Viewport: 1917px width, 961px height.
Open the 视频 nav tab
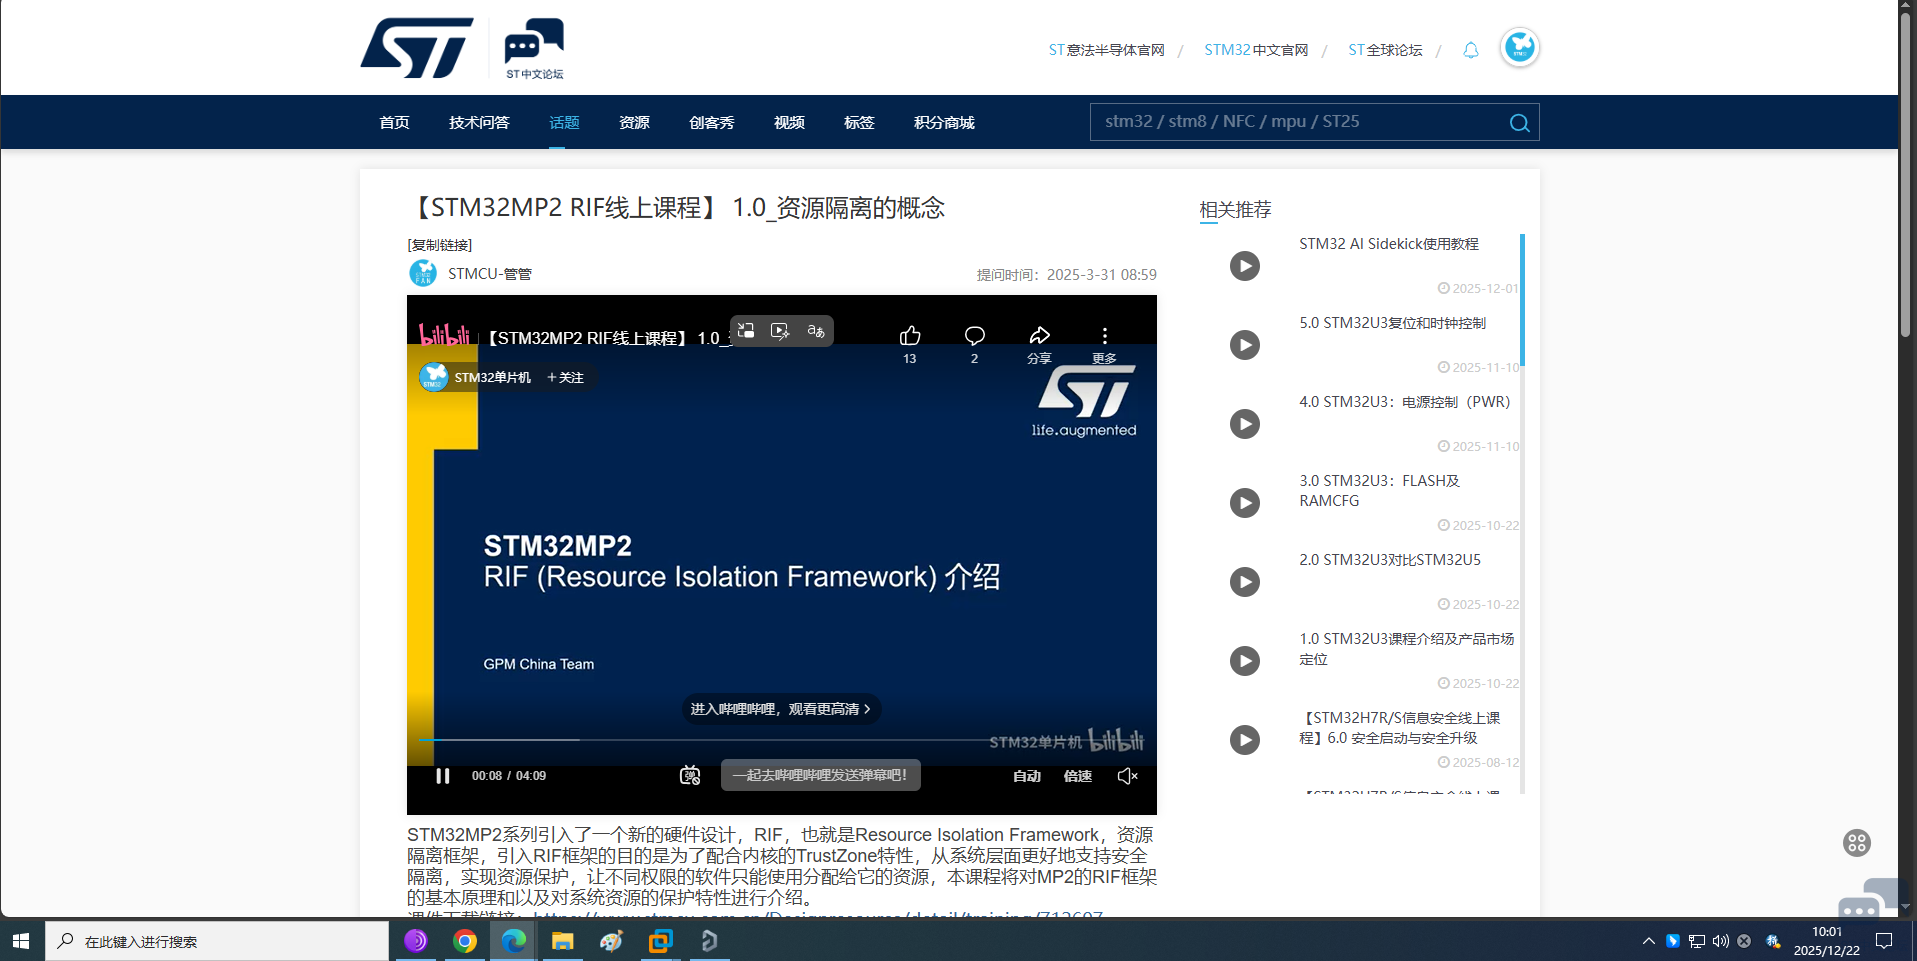click(x=789, y=122)
